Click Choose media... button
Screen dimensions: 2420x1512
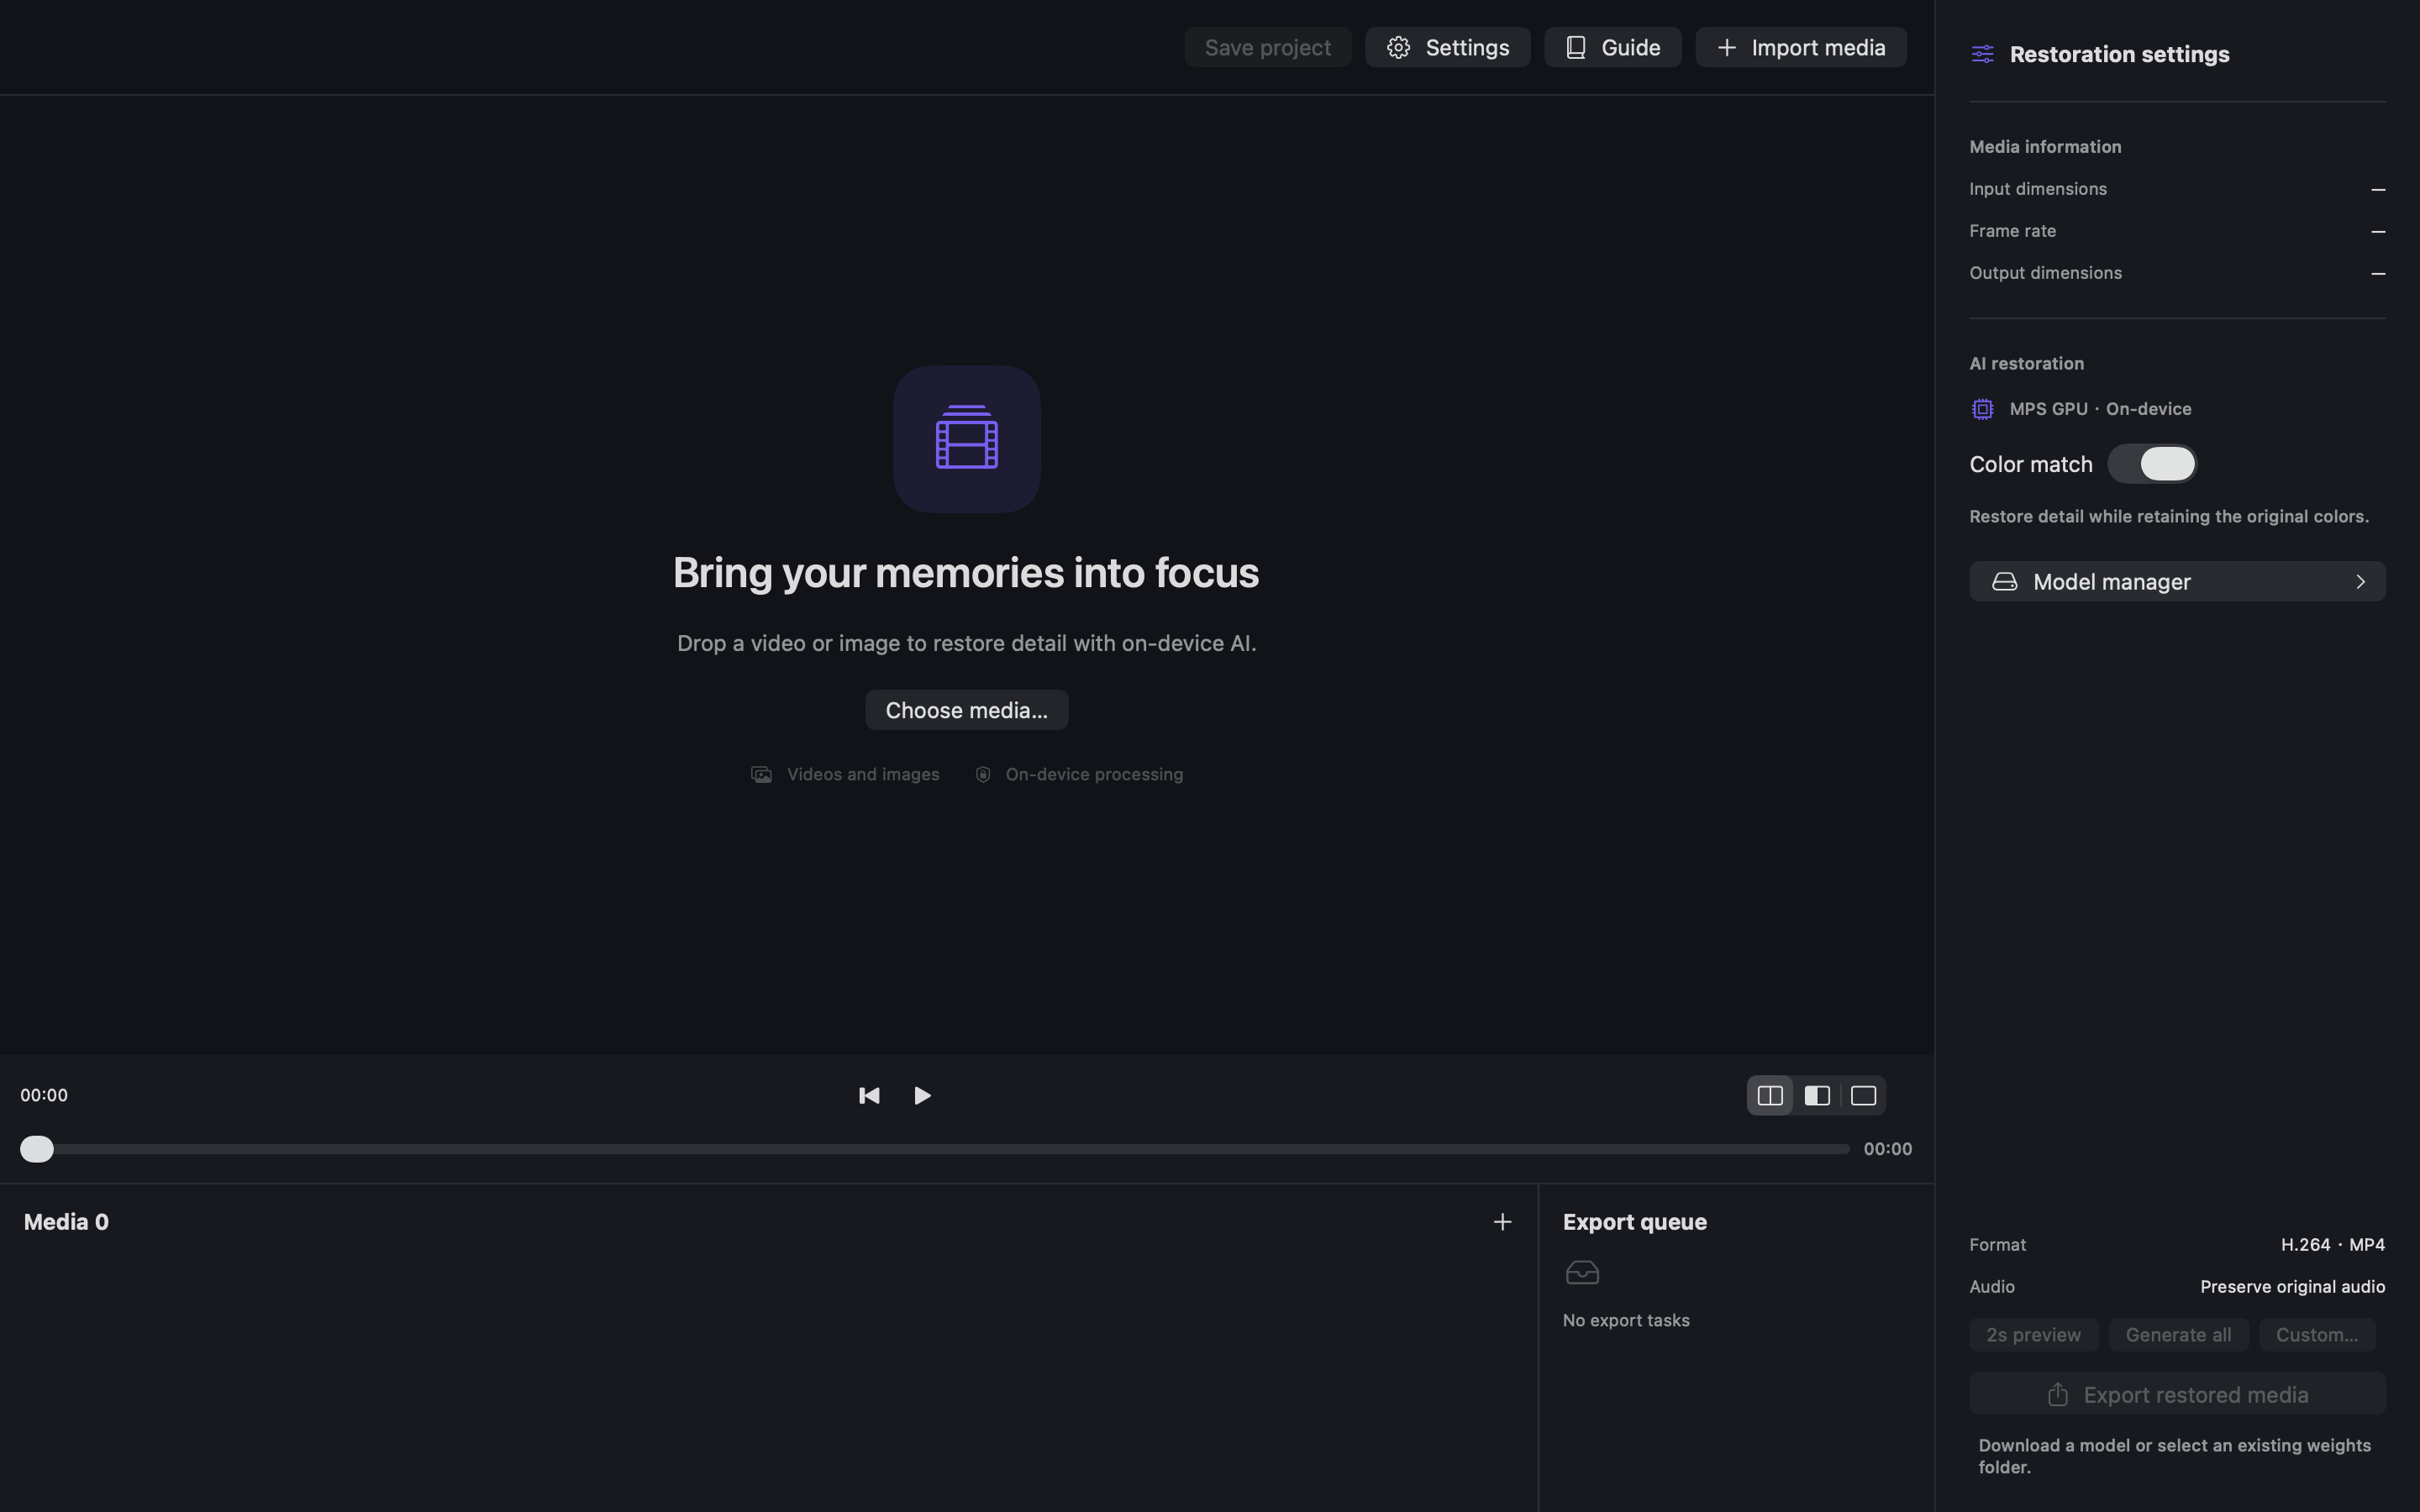click(x=966, y=710)
